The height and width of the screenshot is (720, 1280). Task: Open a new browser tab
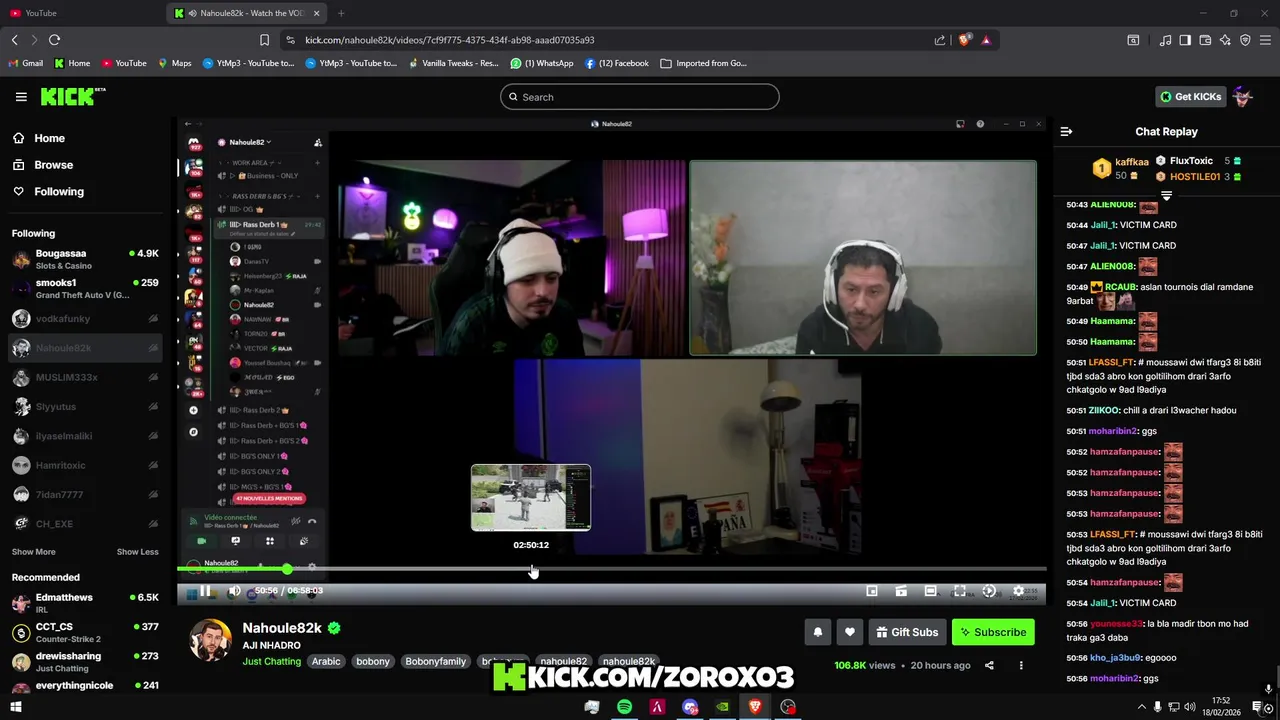click(x=341, y=13)
